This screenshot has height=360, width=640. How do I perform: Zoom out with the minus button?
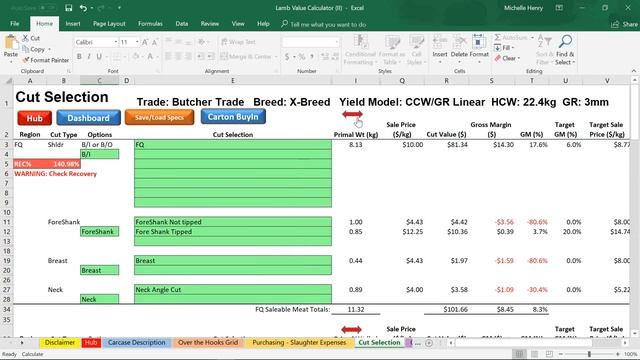tap(561, 354)
